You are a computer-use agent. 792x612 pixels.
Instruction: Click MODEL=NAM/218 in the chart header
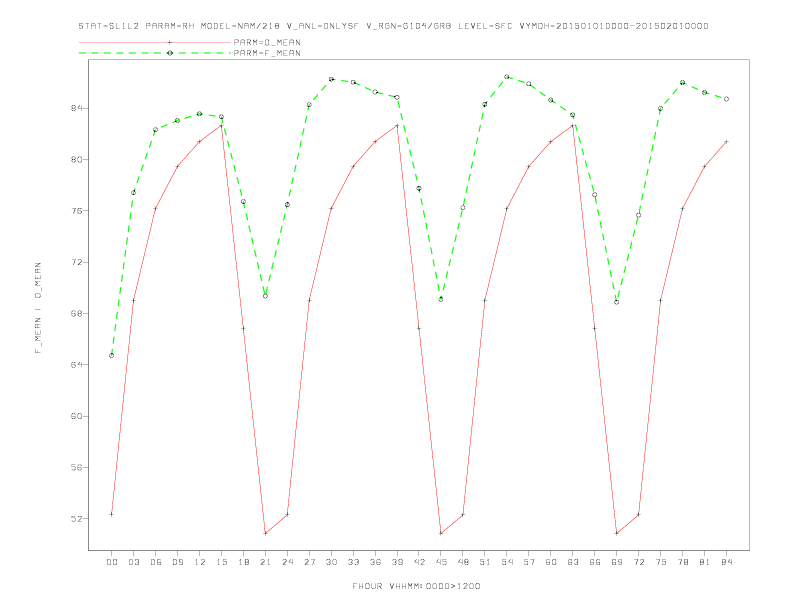[240, 26]
